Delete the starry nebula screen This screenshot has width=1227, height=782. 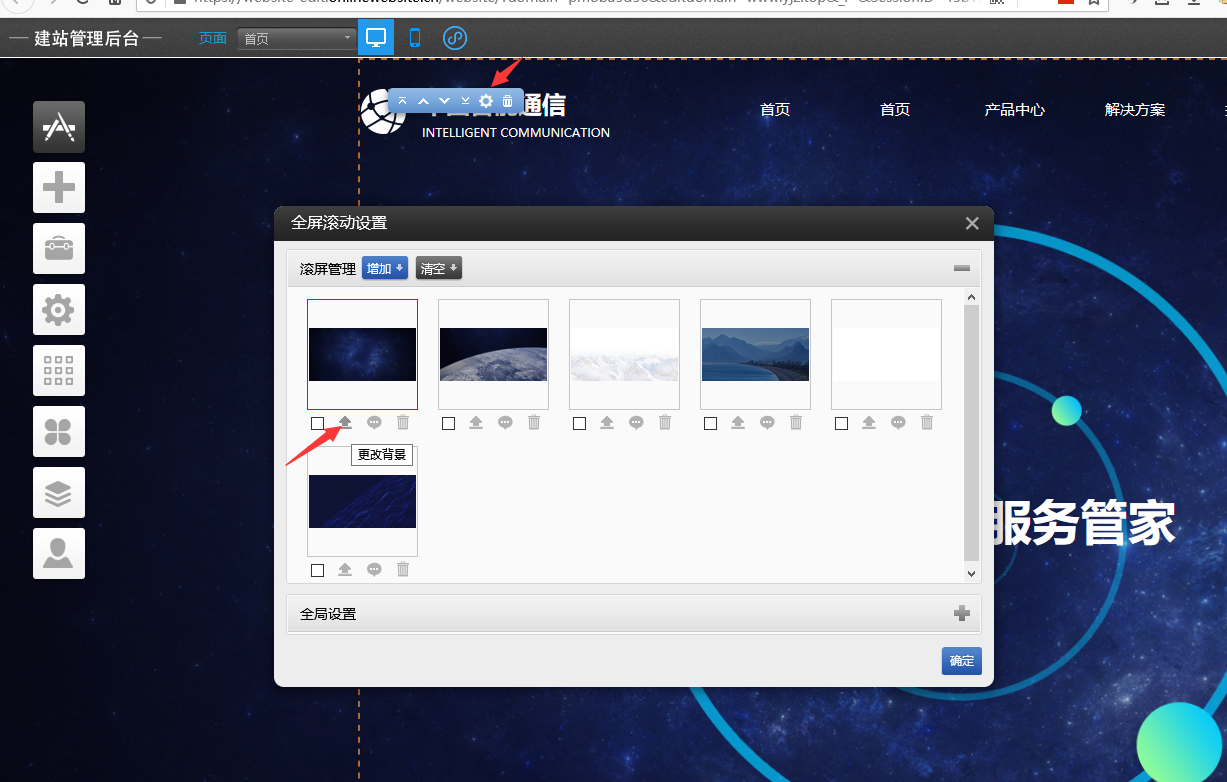[x=403, y=423]
